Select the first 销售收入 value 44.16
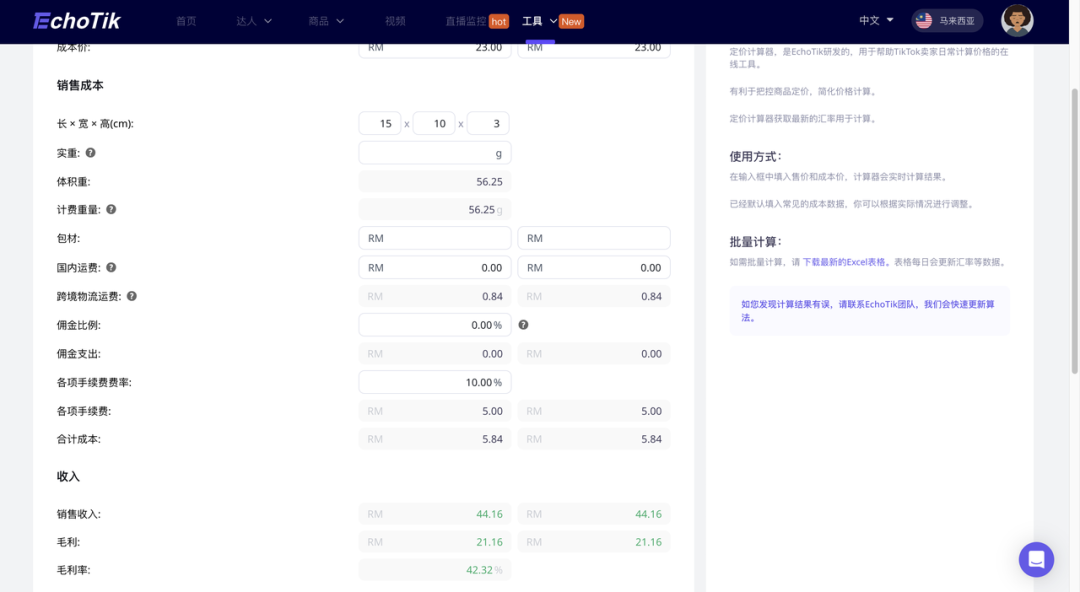The image size is (1080, 592). [489, 514]
